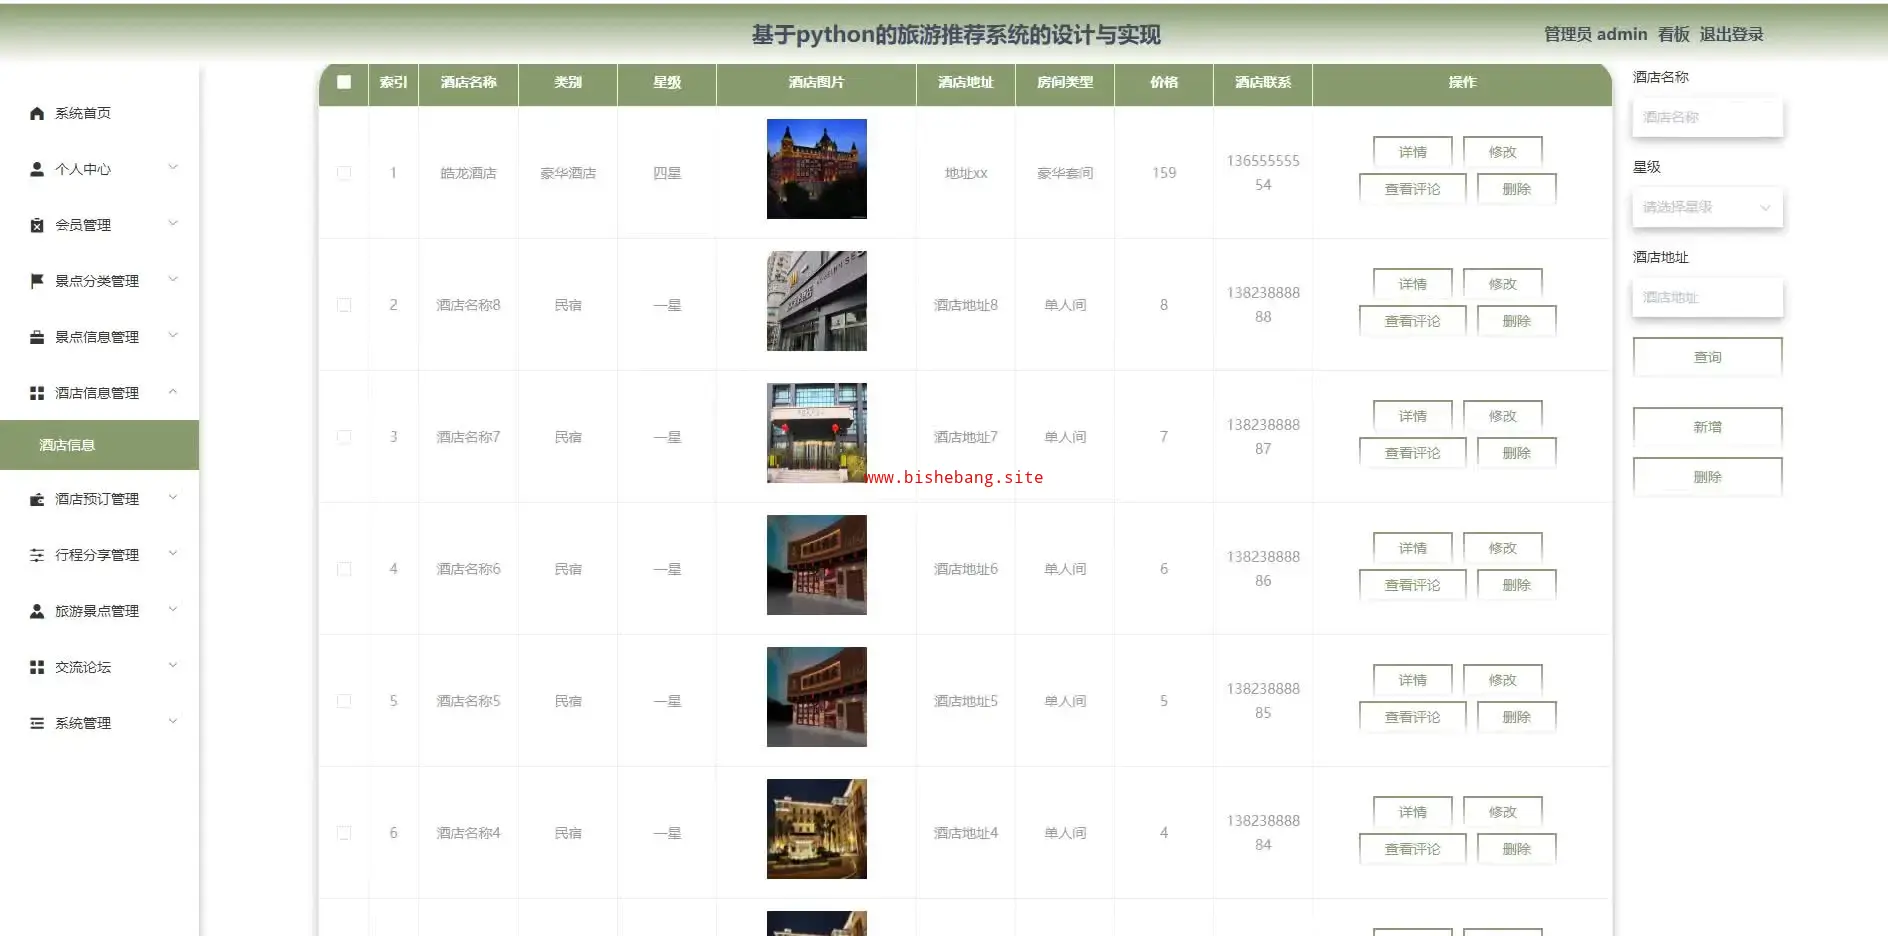Click 修改 for 酒店名称8
1888x936 pixels.
(1502, 284)
